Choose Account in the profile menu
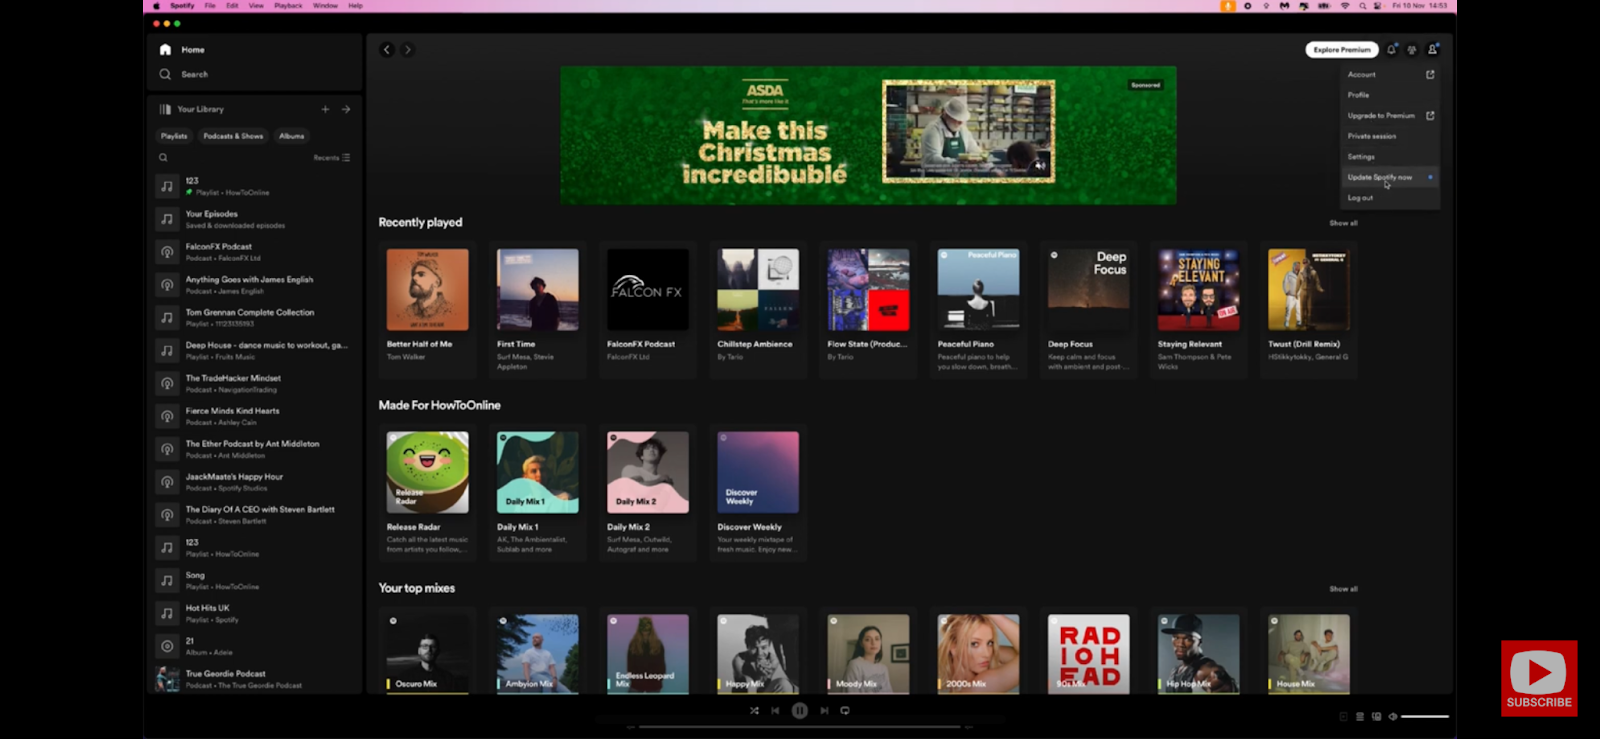 point(1390,74)
